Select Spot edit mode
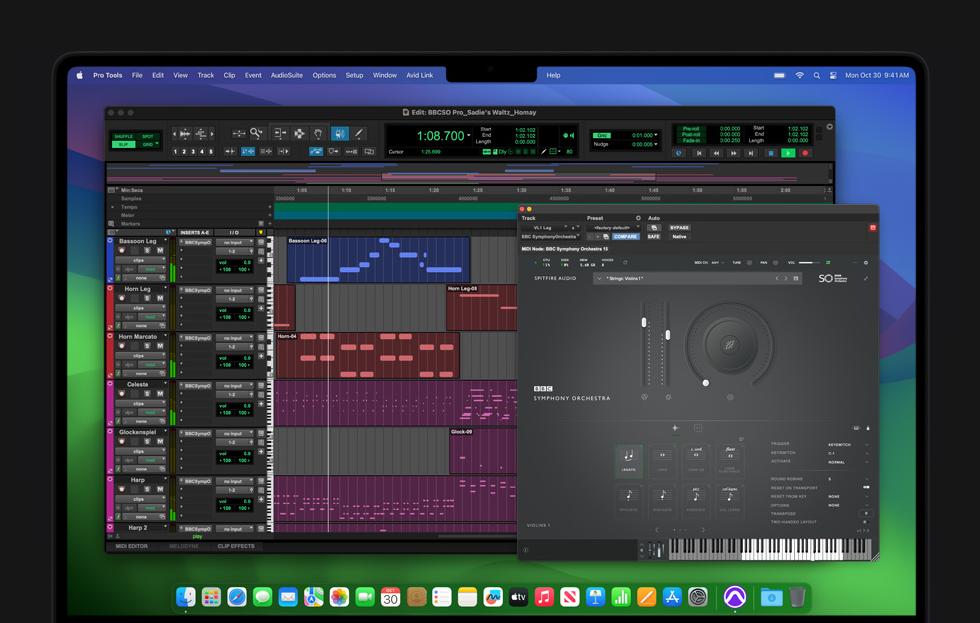980x623 pixels. [x=148, y=136]
